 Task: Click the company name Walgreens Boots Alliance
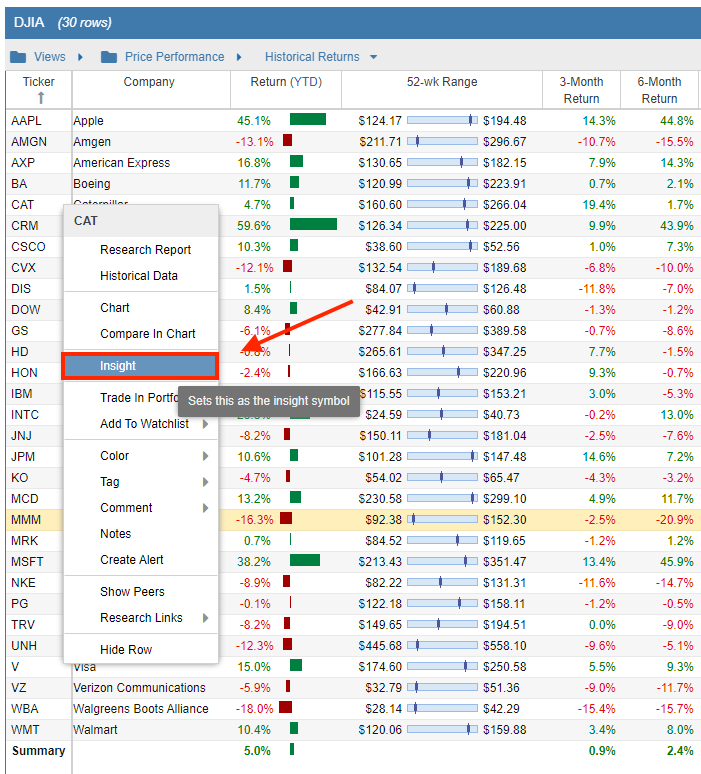(141, 709)
